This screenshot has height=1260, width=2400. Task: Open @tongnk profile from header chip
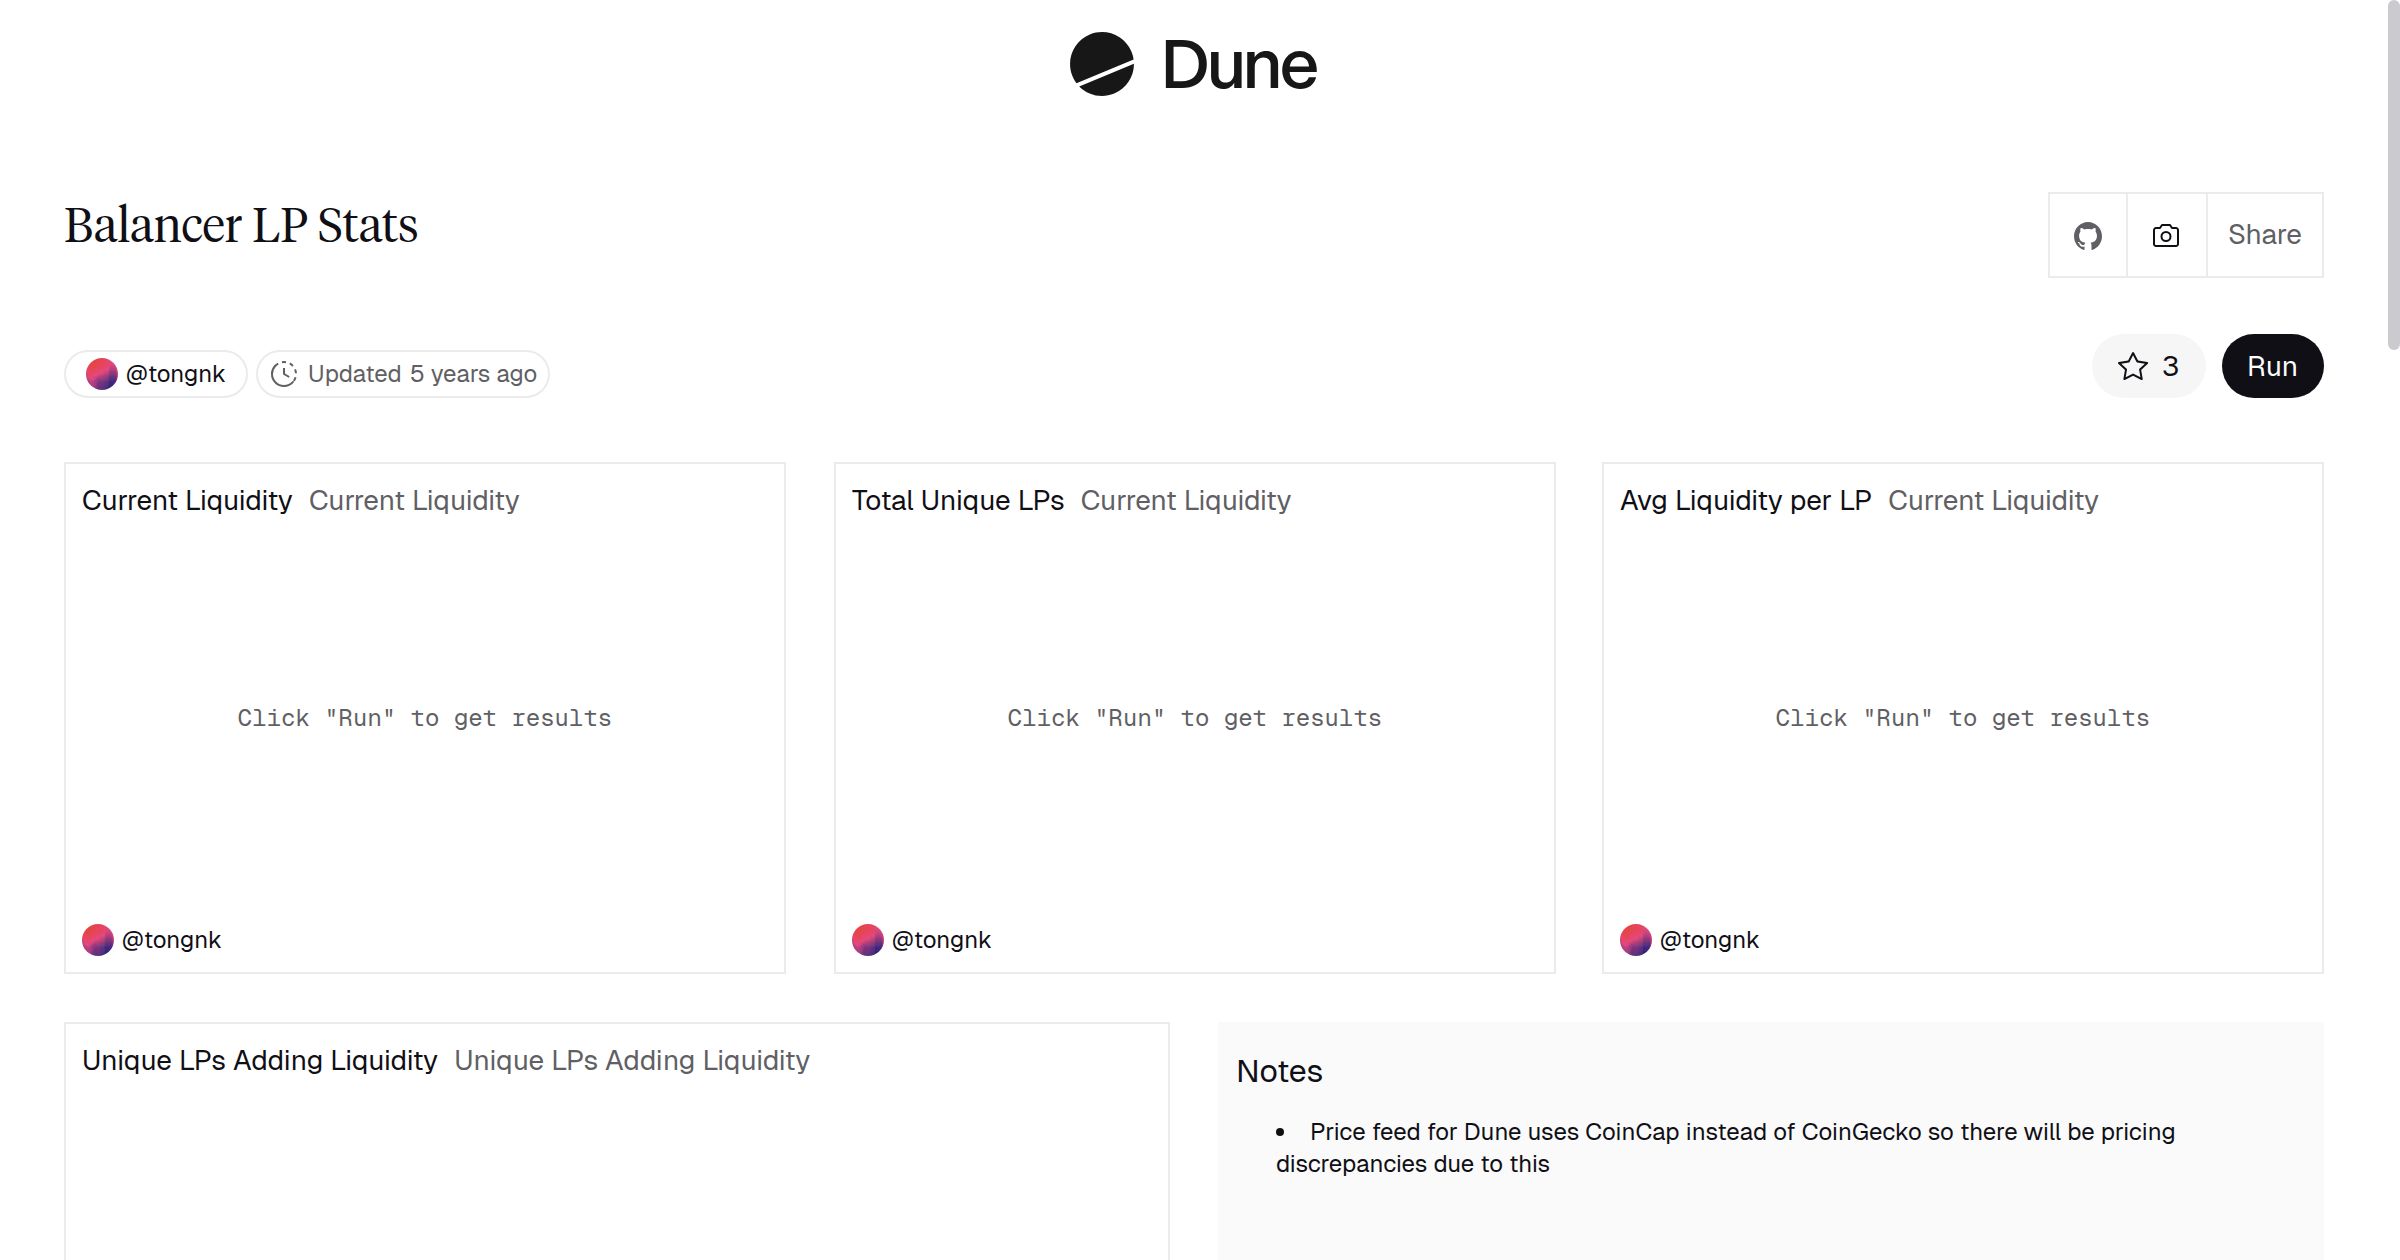(x=175, y=374)
